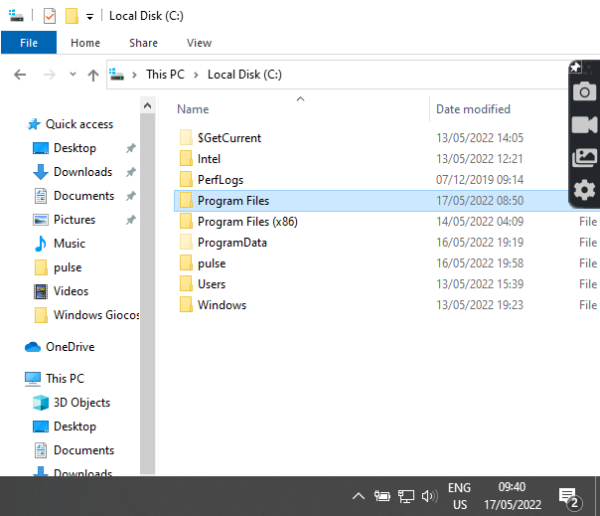
Task: Click the ENG US language indicator
Action: click(459, 496)
